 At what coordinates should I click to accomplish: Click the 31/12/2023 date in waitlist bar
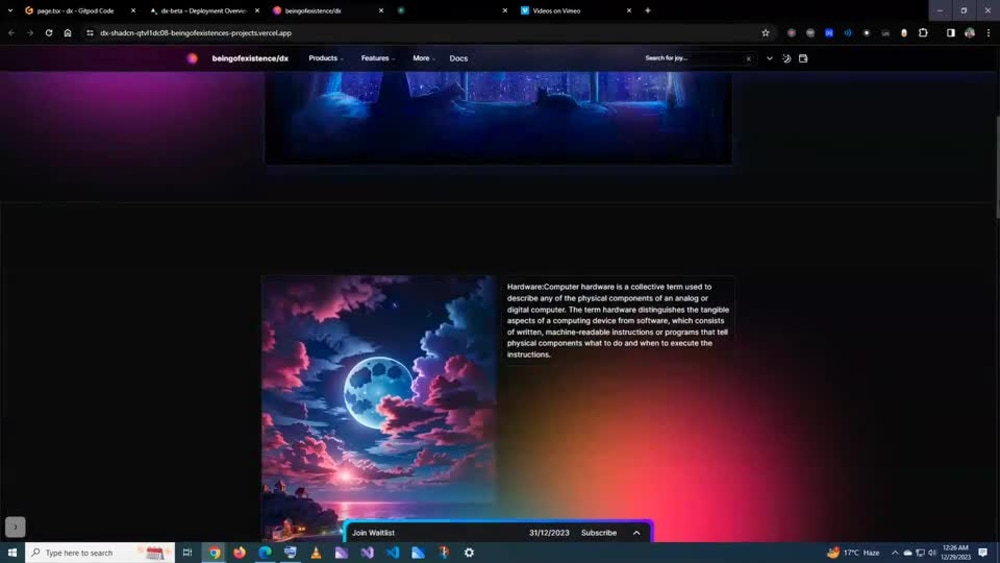tap(549, 532)
